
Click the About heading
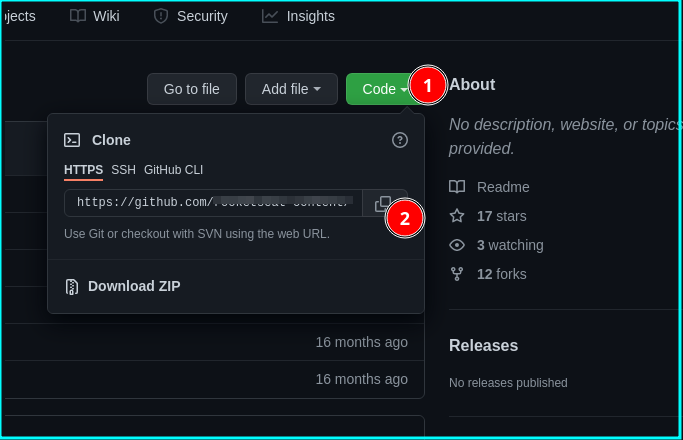point(472,85)
